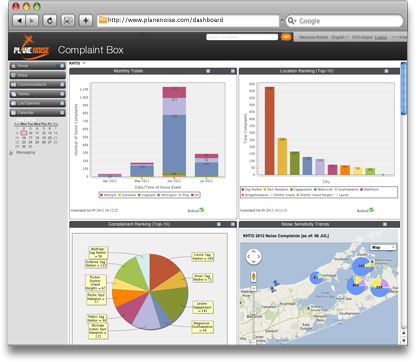Open the Setup sidebar menu
The image size is (416, 362).
click(x=37, y=75)
